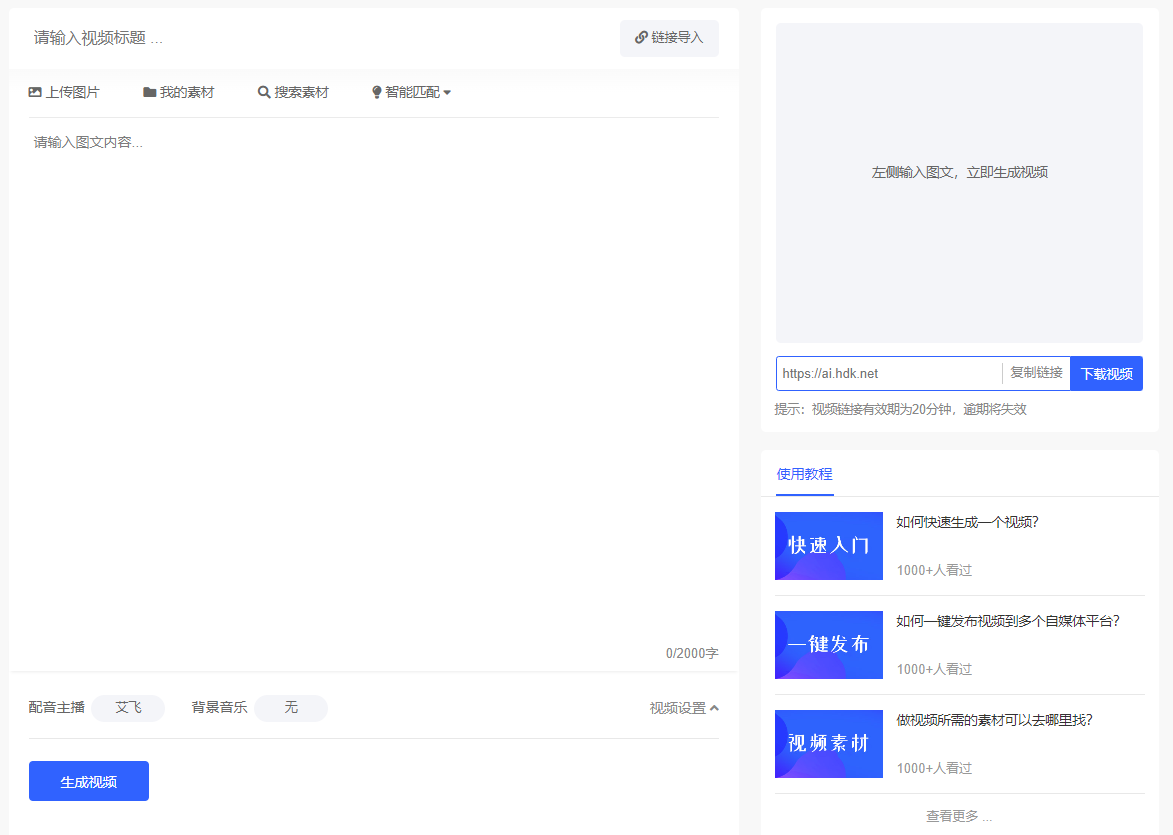Select the 上传图片 image upload icon
Viewport: 1173px width, 835px height.
click(x=33, y=91)
